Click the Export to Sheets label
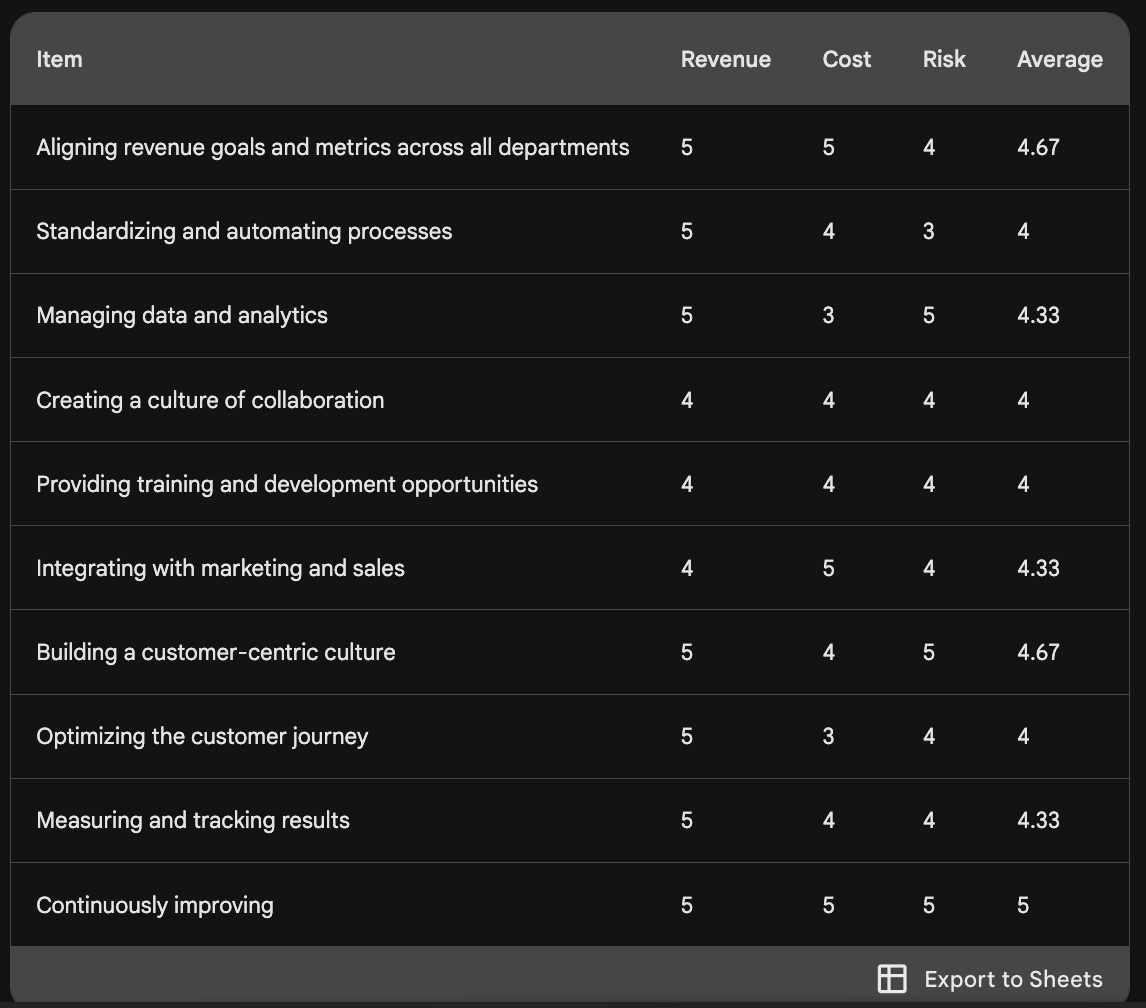The image size is (1146, 1008). (x=1013, y=979)
